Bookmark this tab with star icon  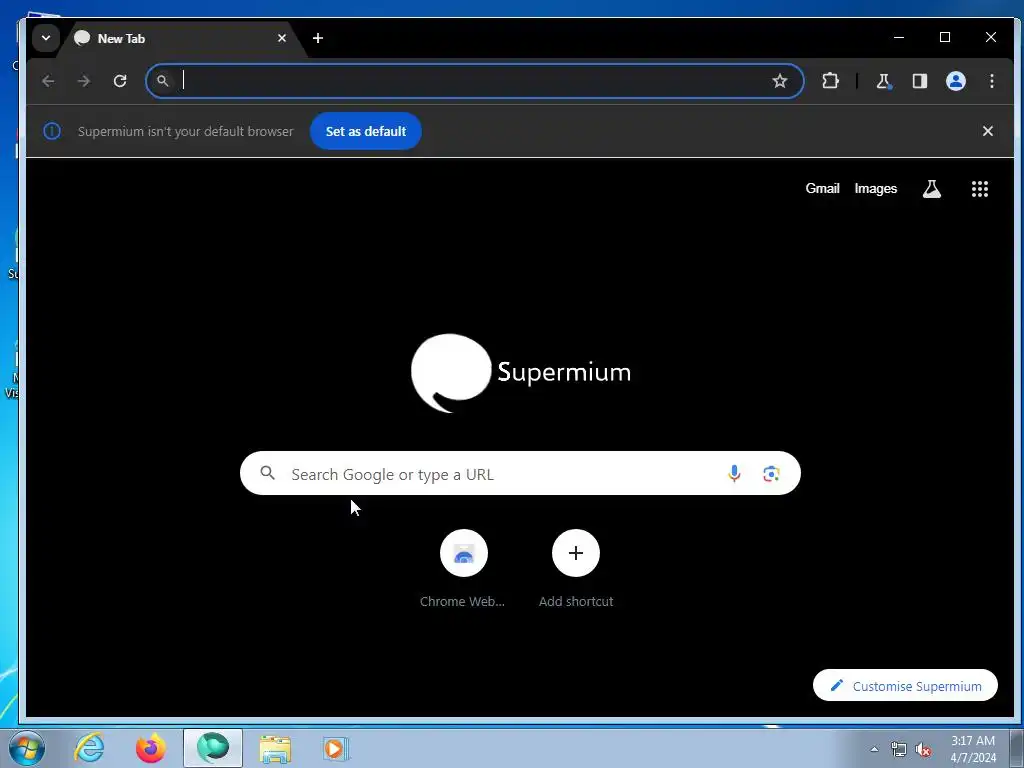tap(780, 81)
